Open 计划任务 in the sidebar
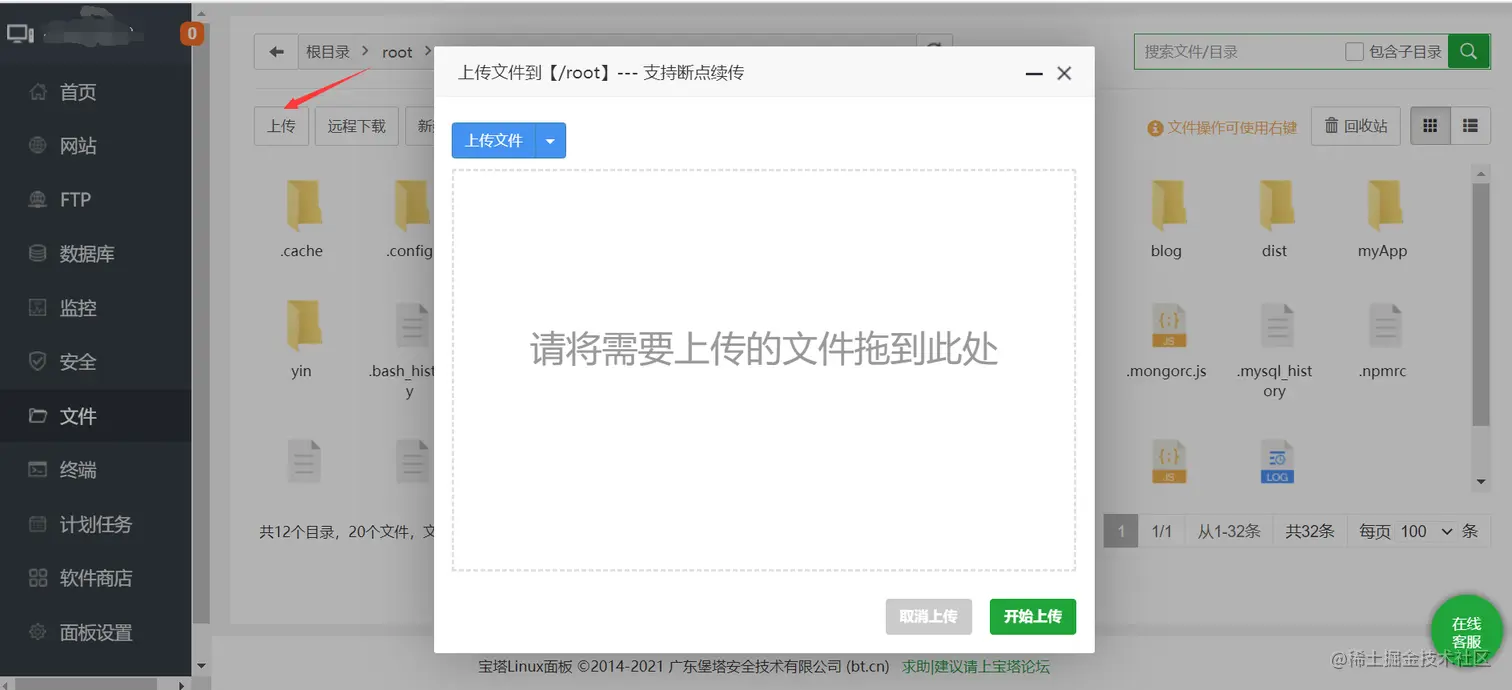Image resolution: width=1512 pixels, height=690 pixels. pos(95,524)
